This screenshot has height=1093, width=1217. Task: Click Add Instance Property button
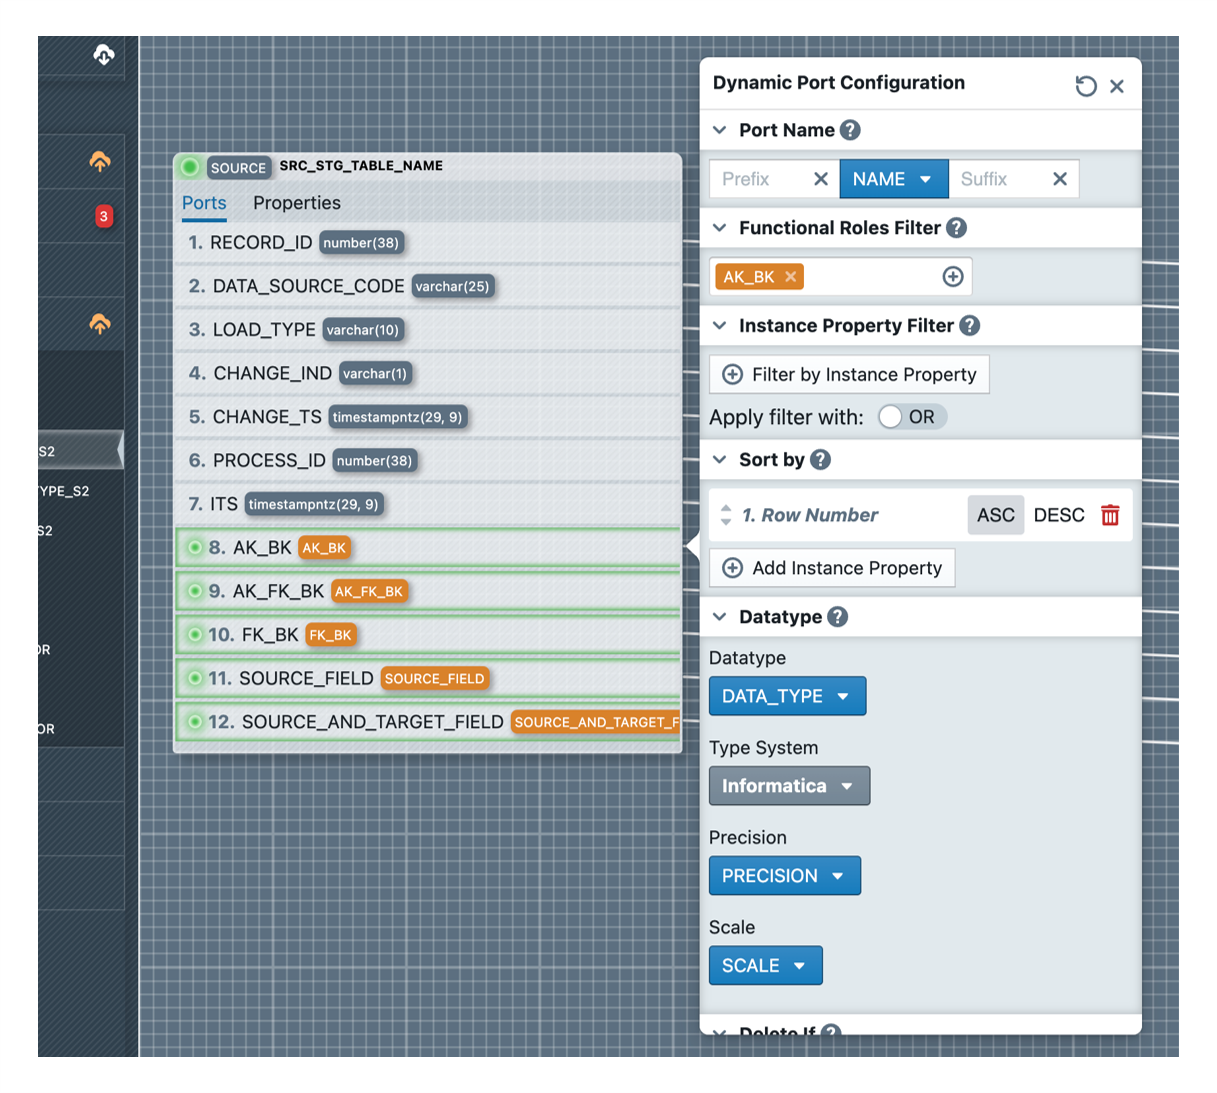(x=832, y=568)
